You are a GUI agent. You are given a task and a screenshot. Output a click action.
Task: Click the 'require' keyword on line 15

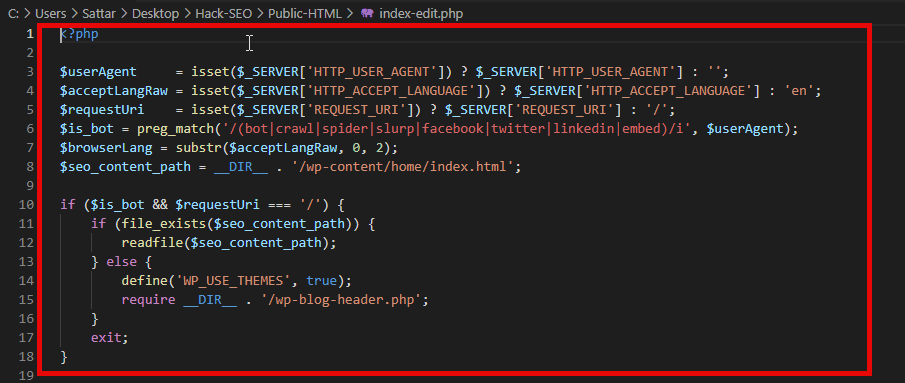tap(148, 300)
